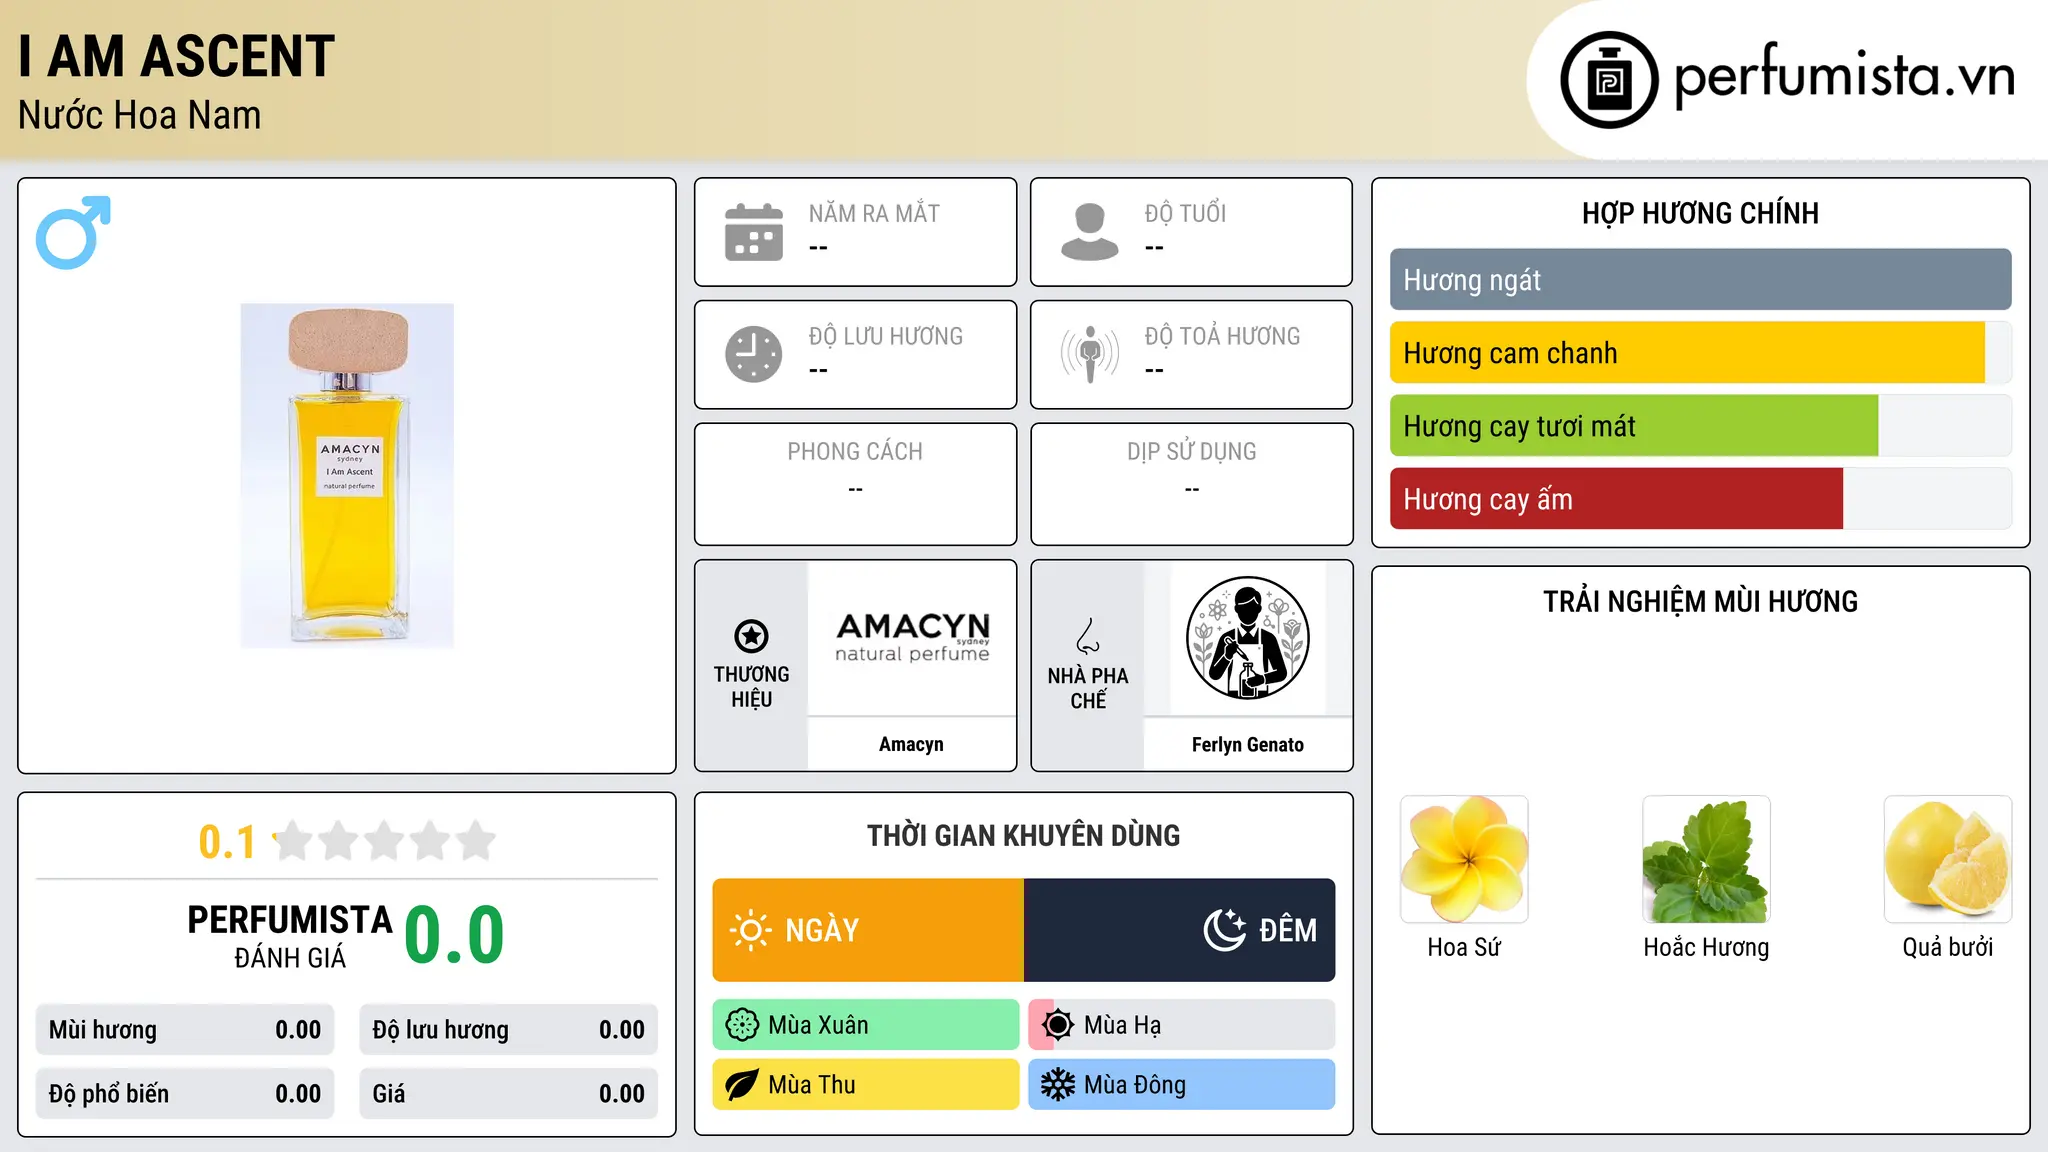Click the sun icon in the Ngày block

tap(750, 930)
